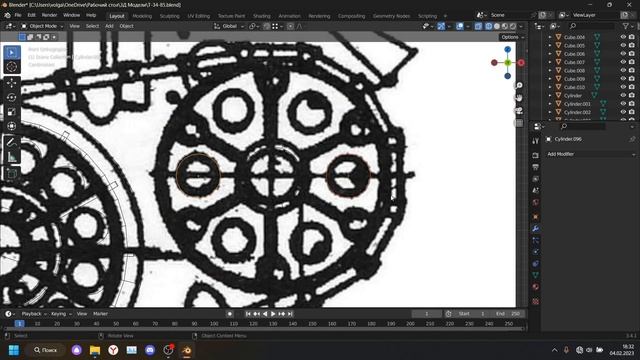Open the Global orientation dropdown
Screen dimensions: 640x360
[x=229, y=26]
